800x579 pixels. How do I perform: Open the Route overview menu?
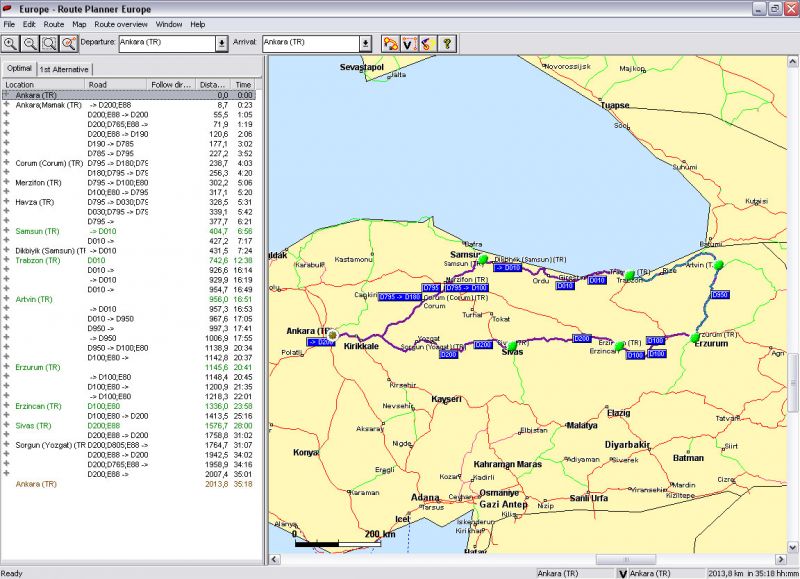(121, 23)
